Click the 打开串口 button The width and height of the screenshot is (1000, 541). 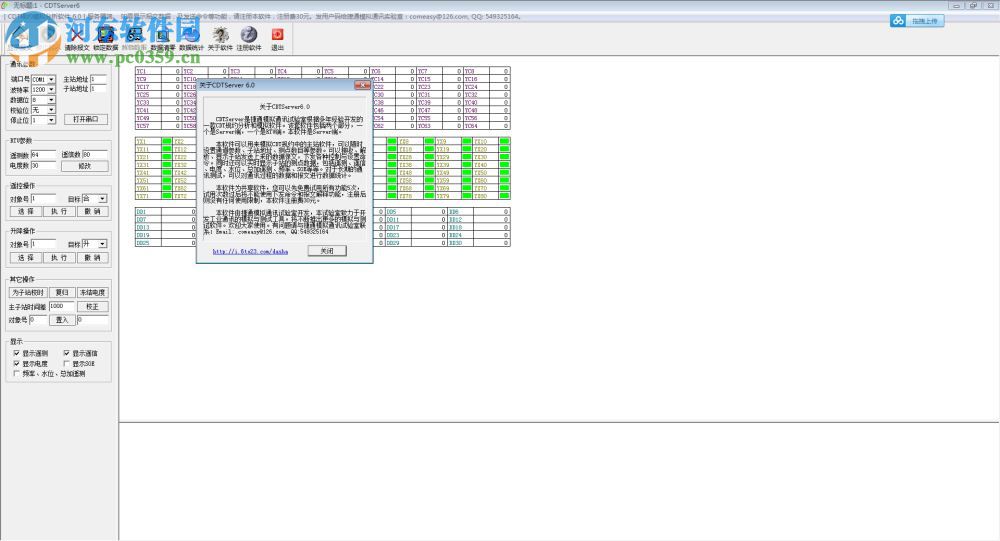coord(85,119)
